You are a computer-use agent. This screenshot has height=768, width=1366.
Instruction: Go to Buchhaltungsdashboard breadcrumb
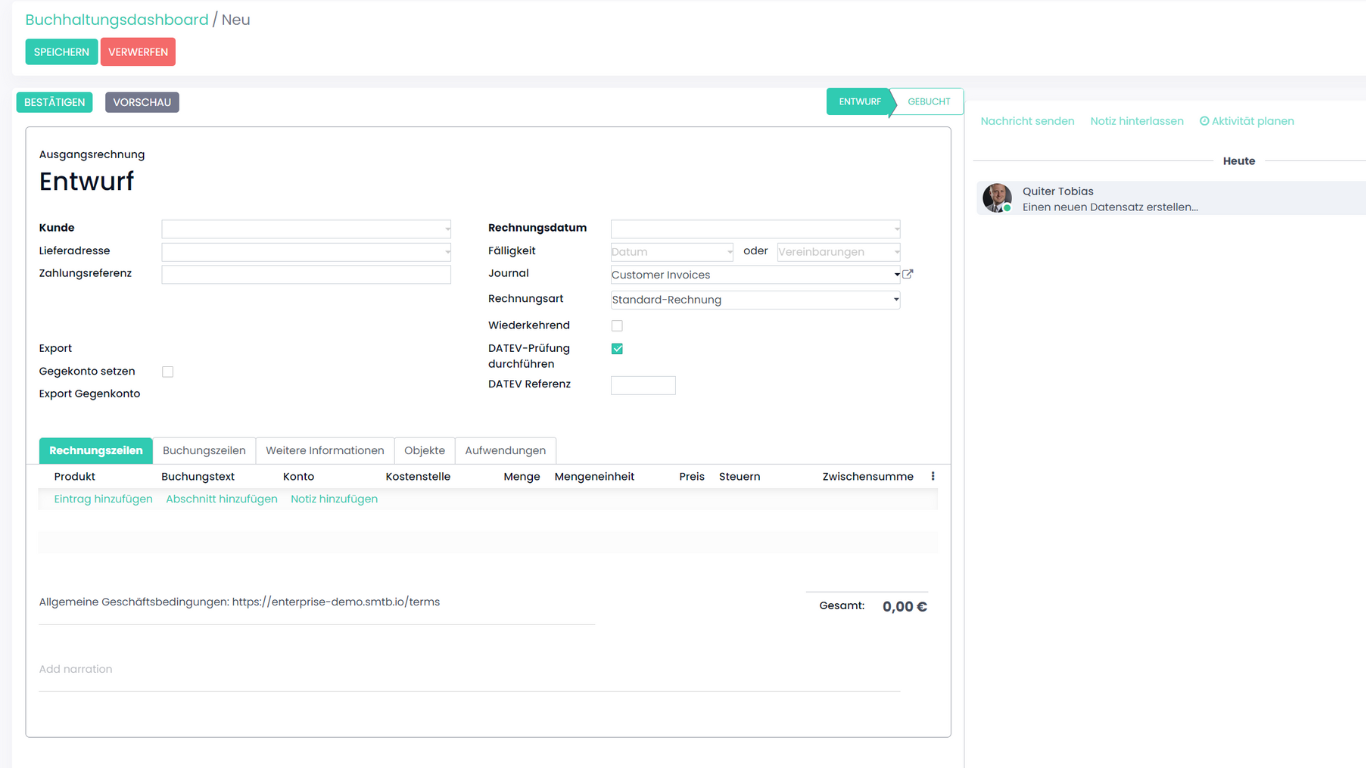coord(117,20)
